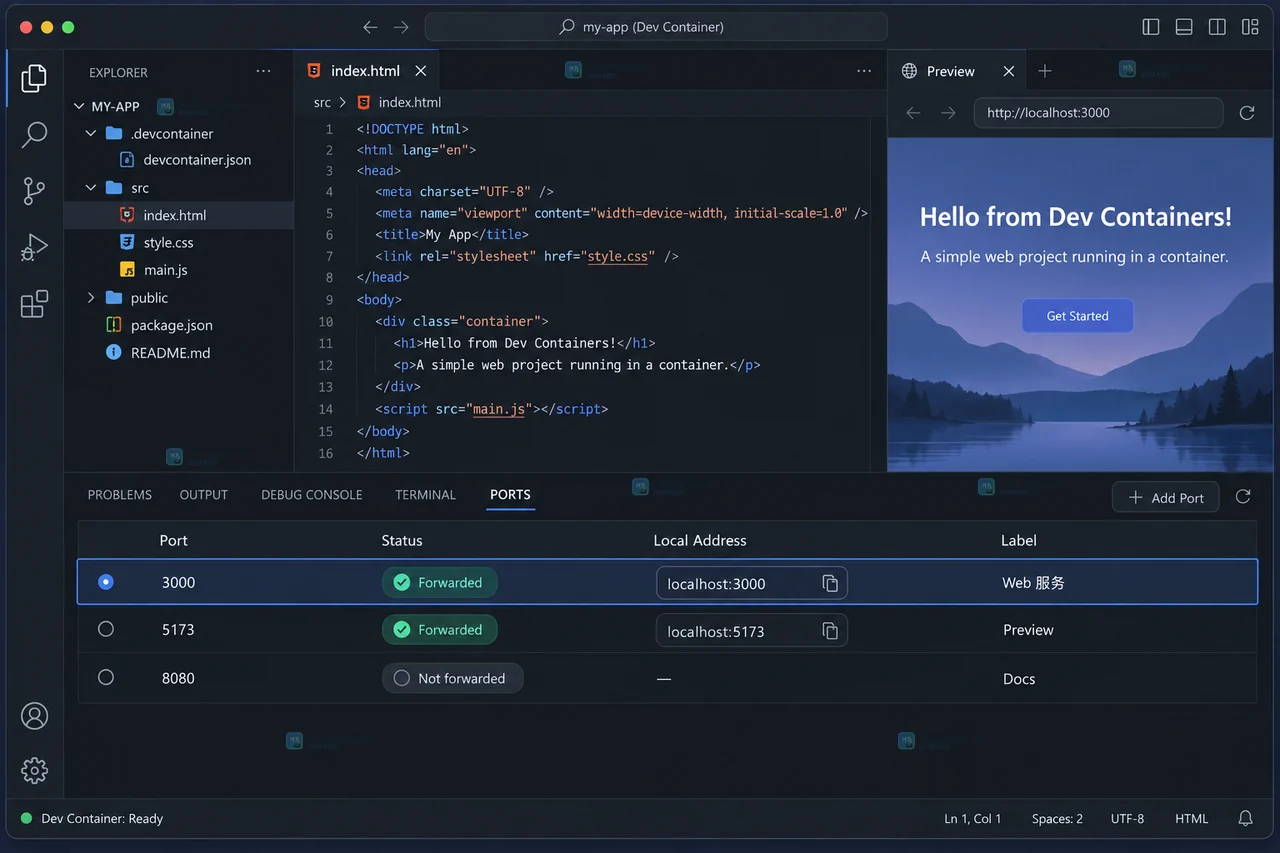Focus the my-app command center search

point(656,27)
